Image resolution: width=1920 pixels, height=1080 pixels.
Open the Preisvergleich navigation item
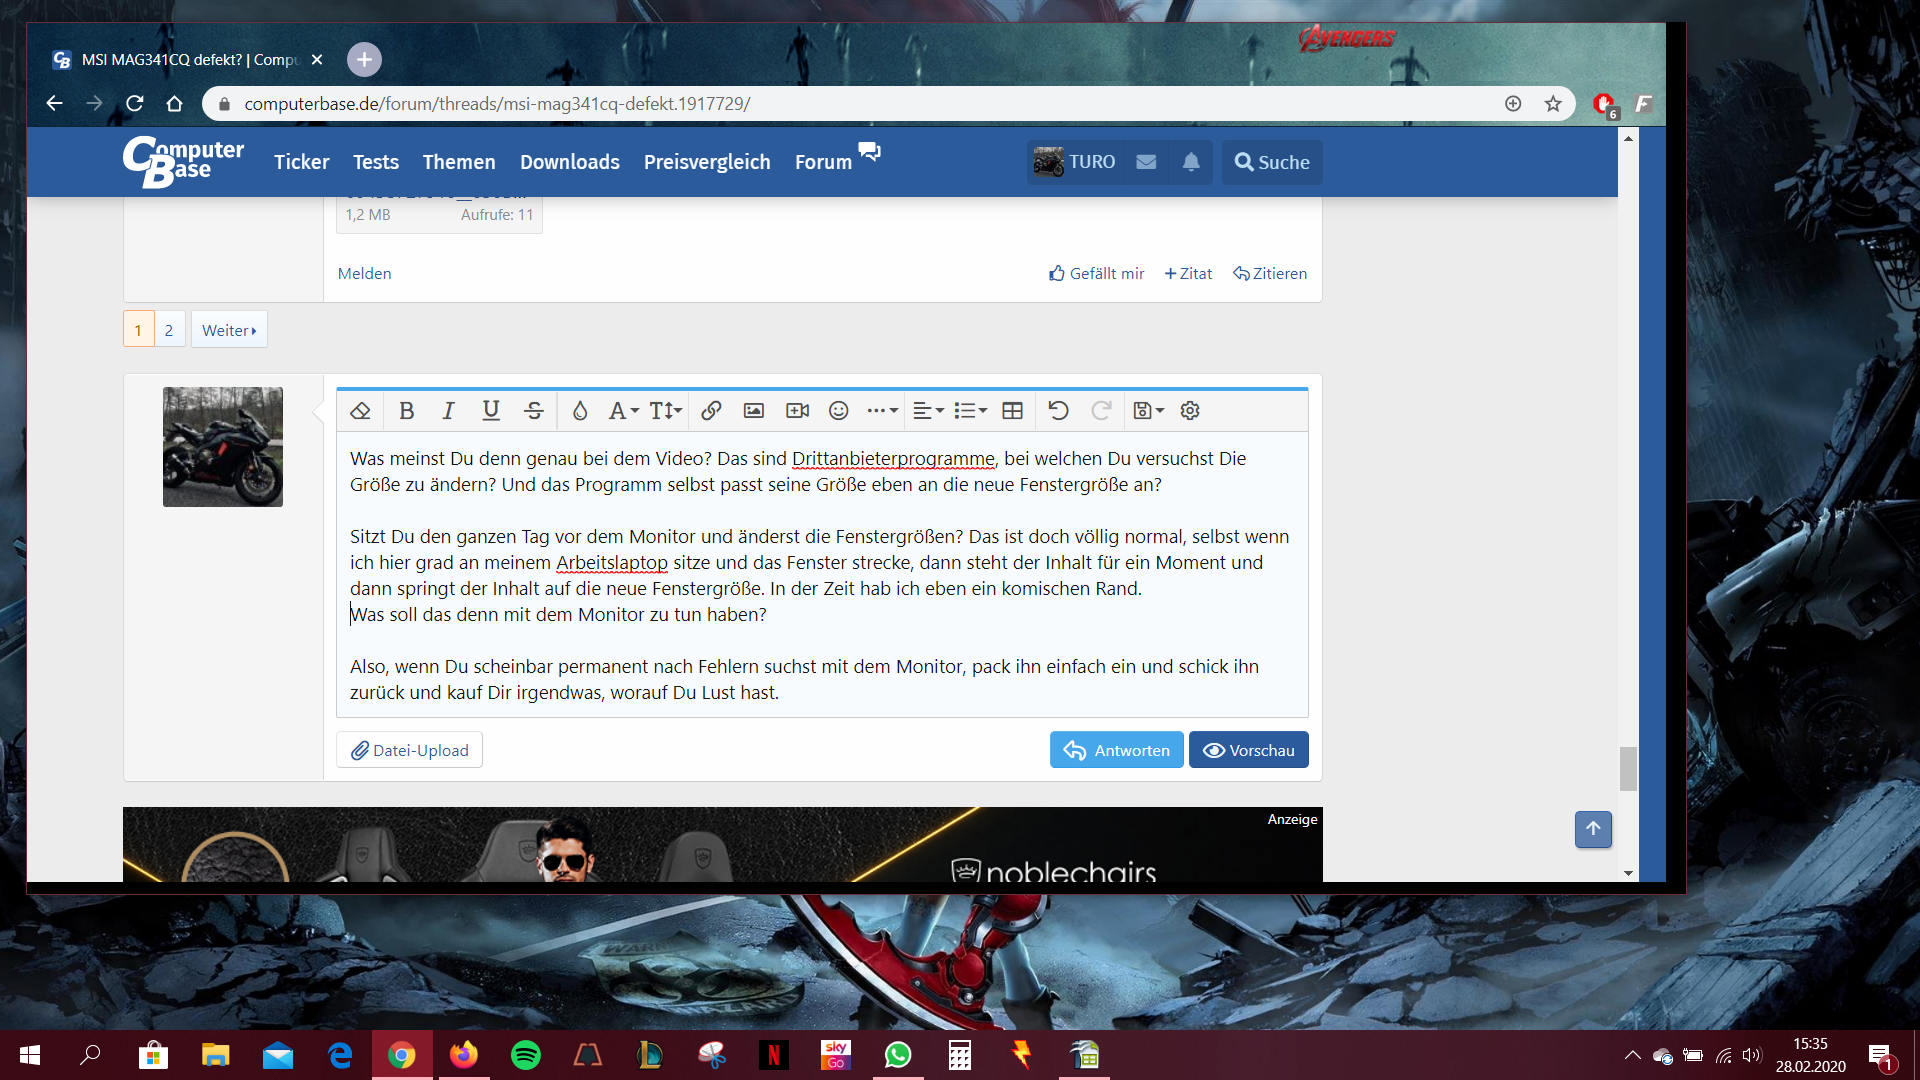tap(706, 162)
